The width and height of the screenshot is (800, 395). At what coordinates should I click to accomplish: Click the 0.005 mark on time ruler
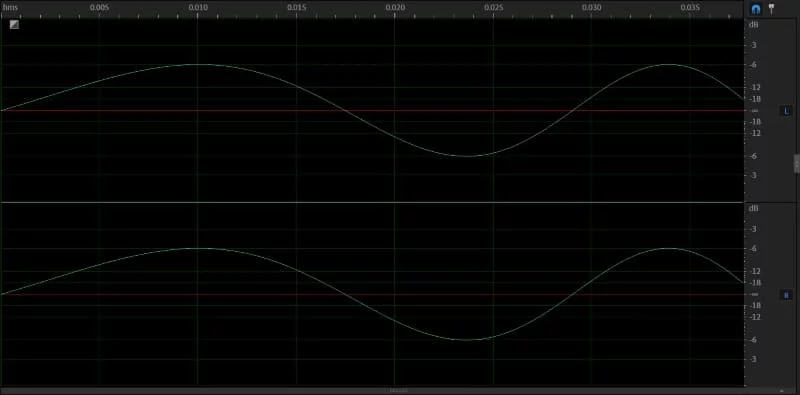tap(99, 8)
